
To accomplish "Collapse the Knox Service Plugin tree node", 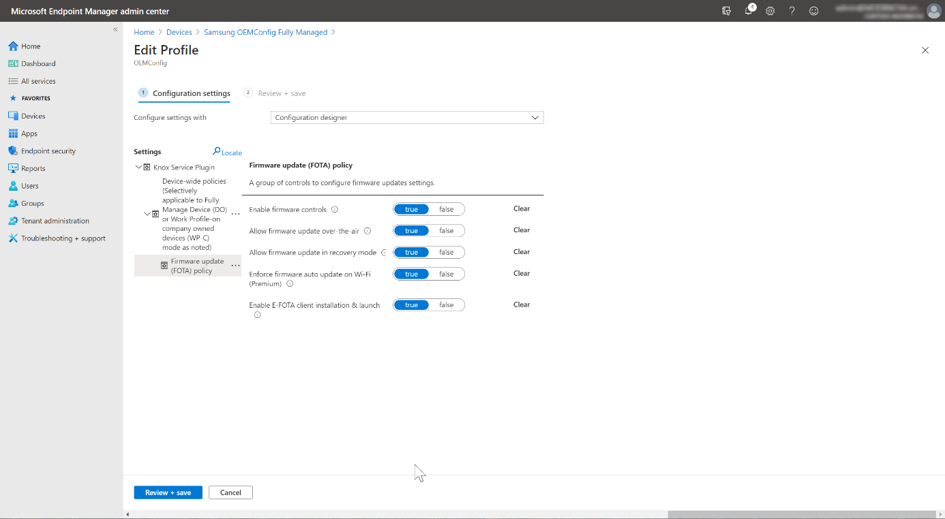I will pyautogui.click(x=138, y=167).
